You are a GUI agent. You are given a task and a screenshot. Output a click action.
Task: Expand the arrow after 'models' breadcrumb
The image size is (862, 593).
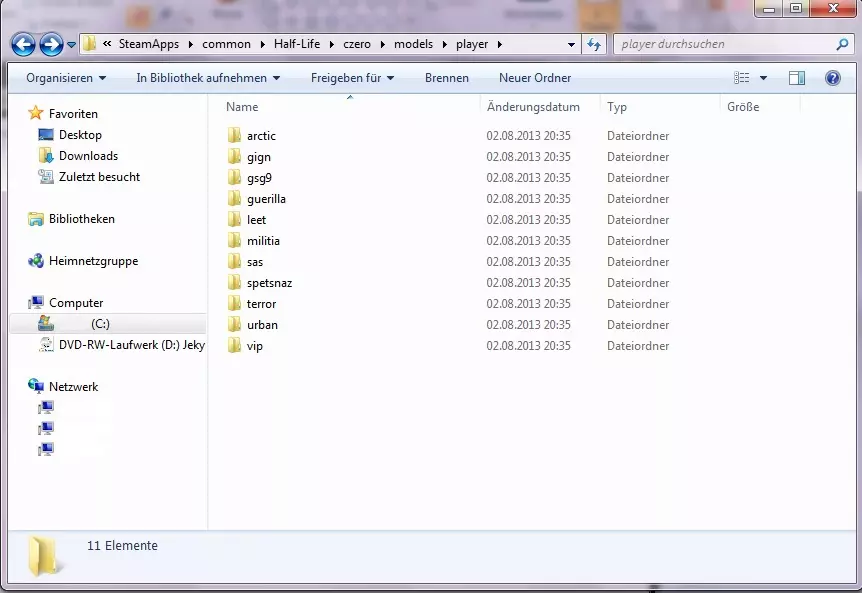(x=445, y=45)
